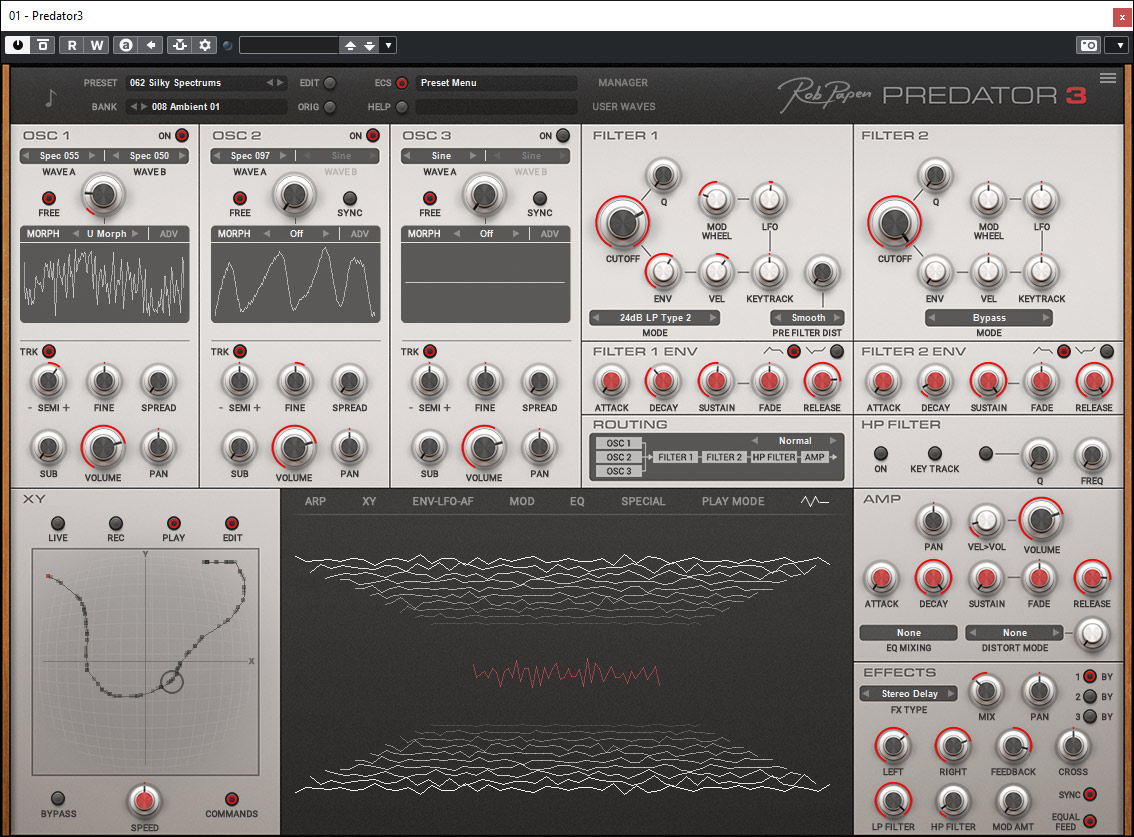Open the ENV-LFO-AF tab
This screenshot has width=1134, height=837.
pos(443,501)
